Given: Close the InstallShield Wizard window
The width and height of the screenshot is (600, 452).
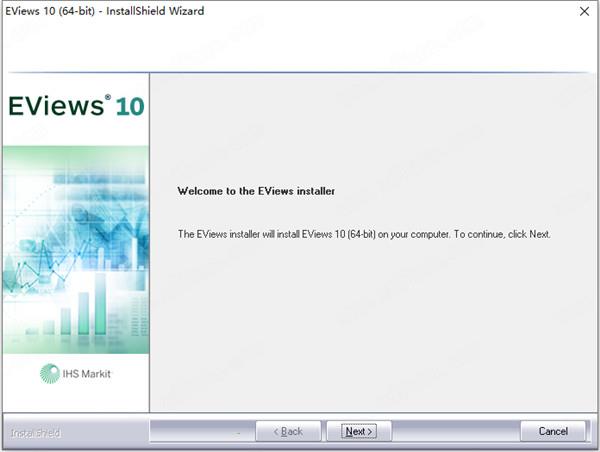Looking at the screenshot, I should (x=584, y=11).
